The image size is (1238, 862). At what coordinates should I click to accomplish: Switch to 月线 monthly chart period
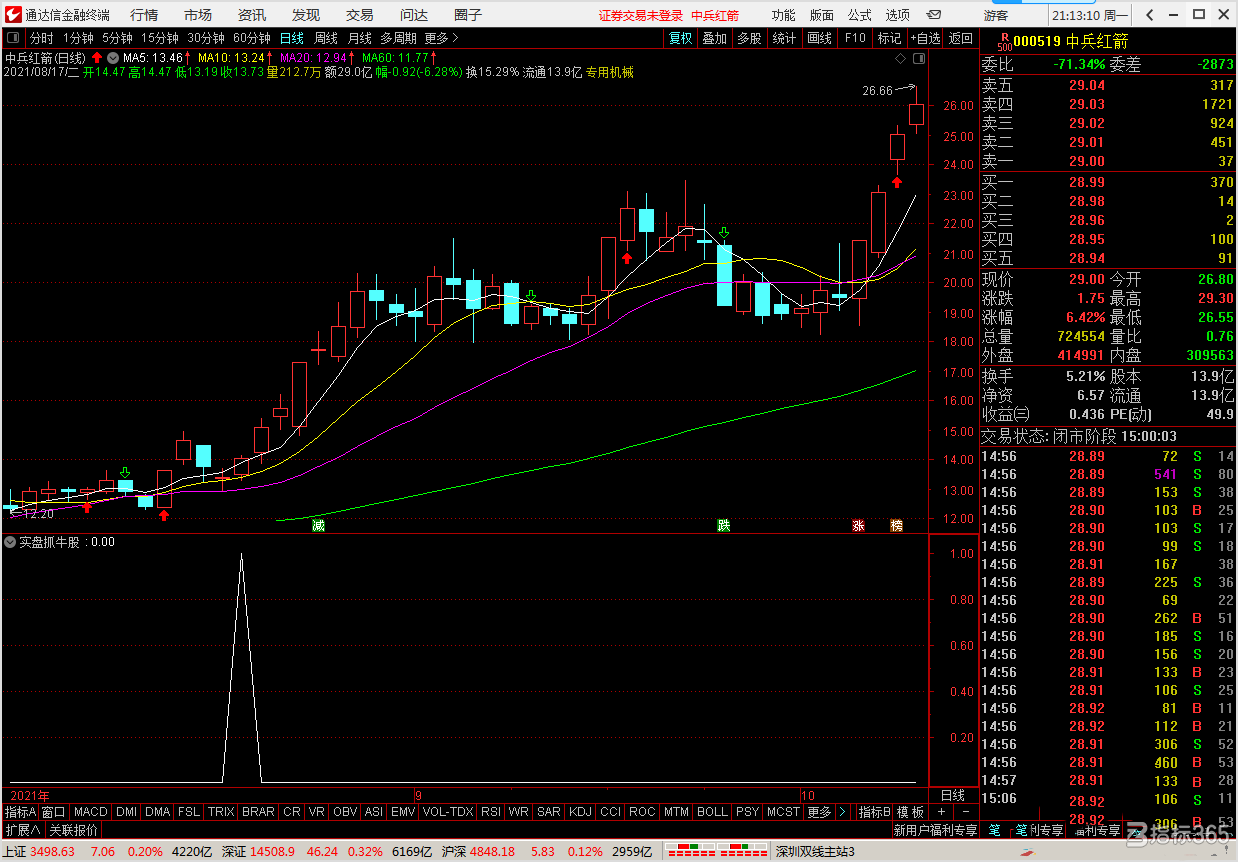[x=359, y=38]
